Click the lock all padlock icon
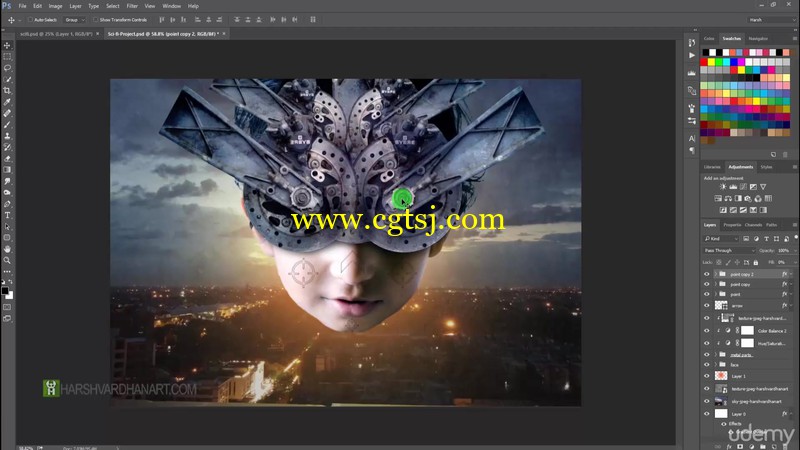 756,262
